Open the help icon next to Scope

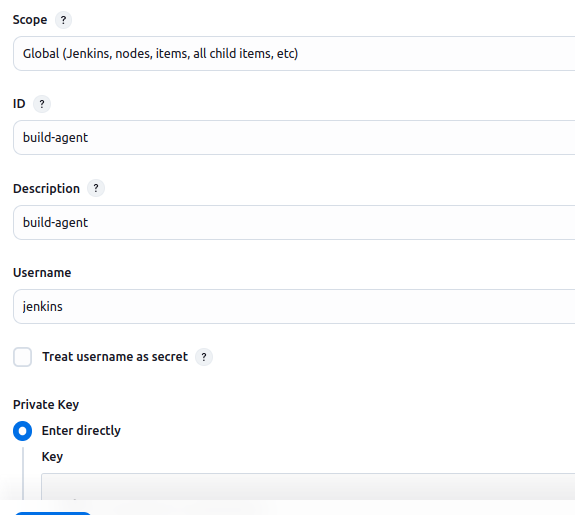tap(63, 20)
